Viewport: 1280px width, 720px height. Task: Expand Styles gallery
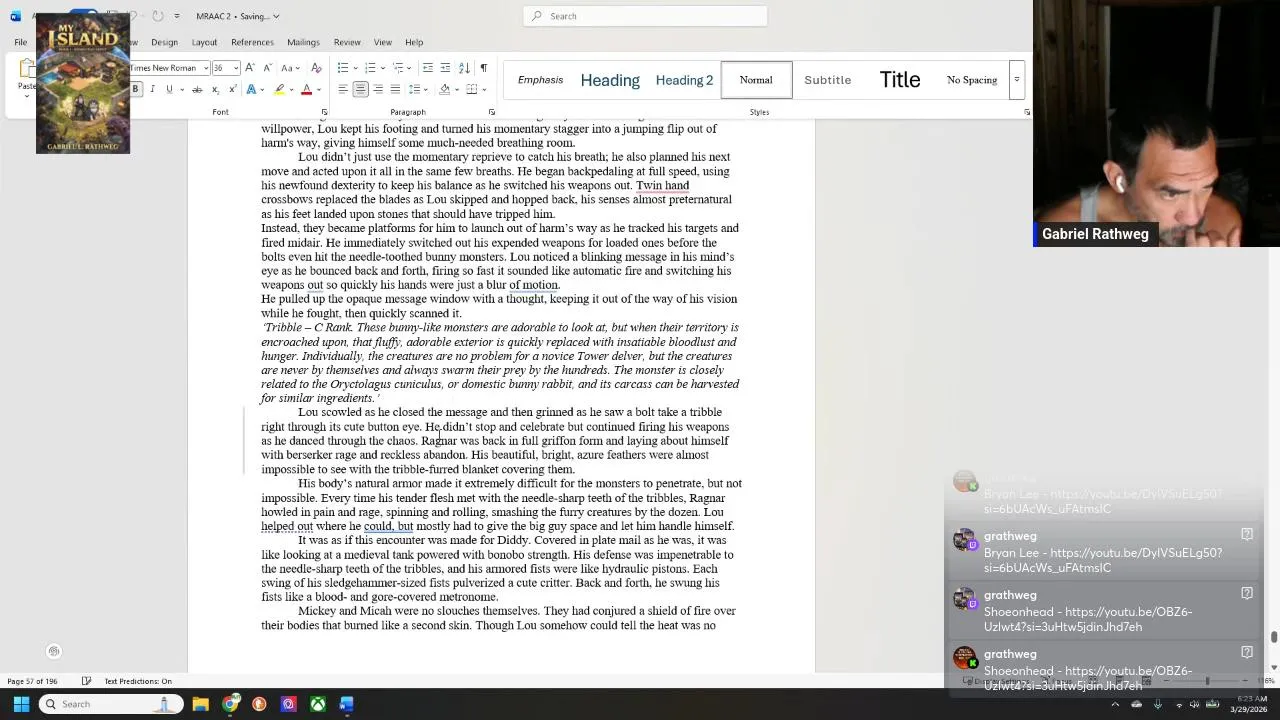tap(1016, 80)
